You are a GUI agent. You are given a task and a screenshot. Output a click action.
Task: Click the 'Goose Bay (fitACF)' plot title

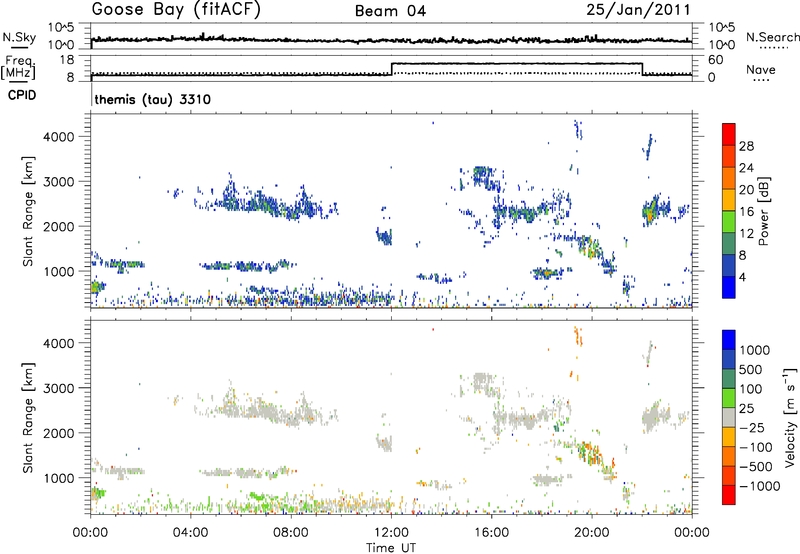(x=176, y=10)
